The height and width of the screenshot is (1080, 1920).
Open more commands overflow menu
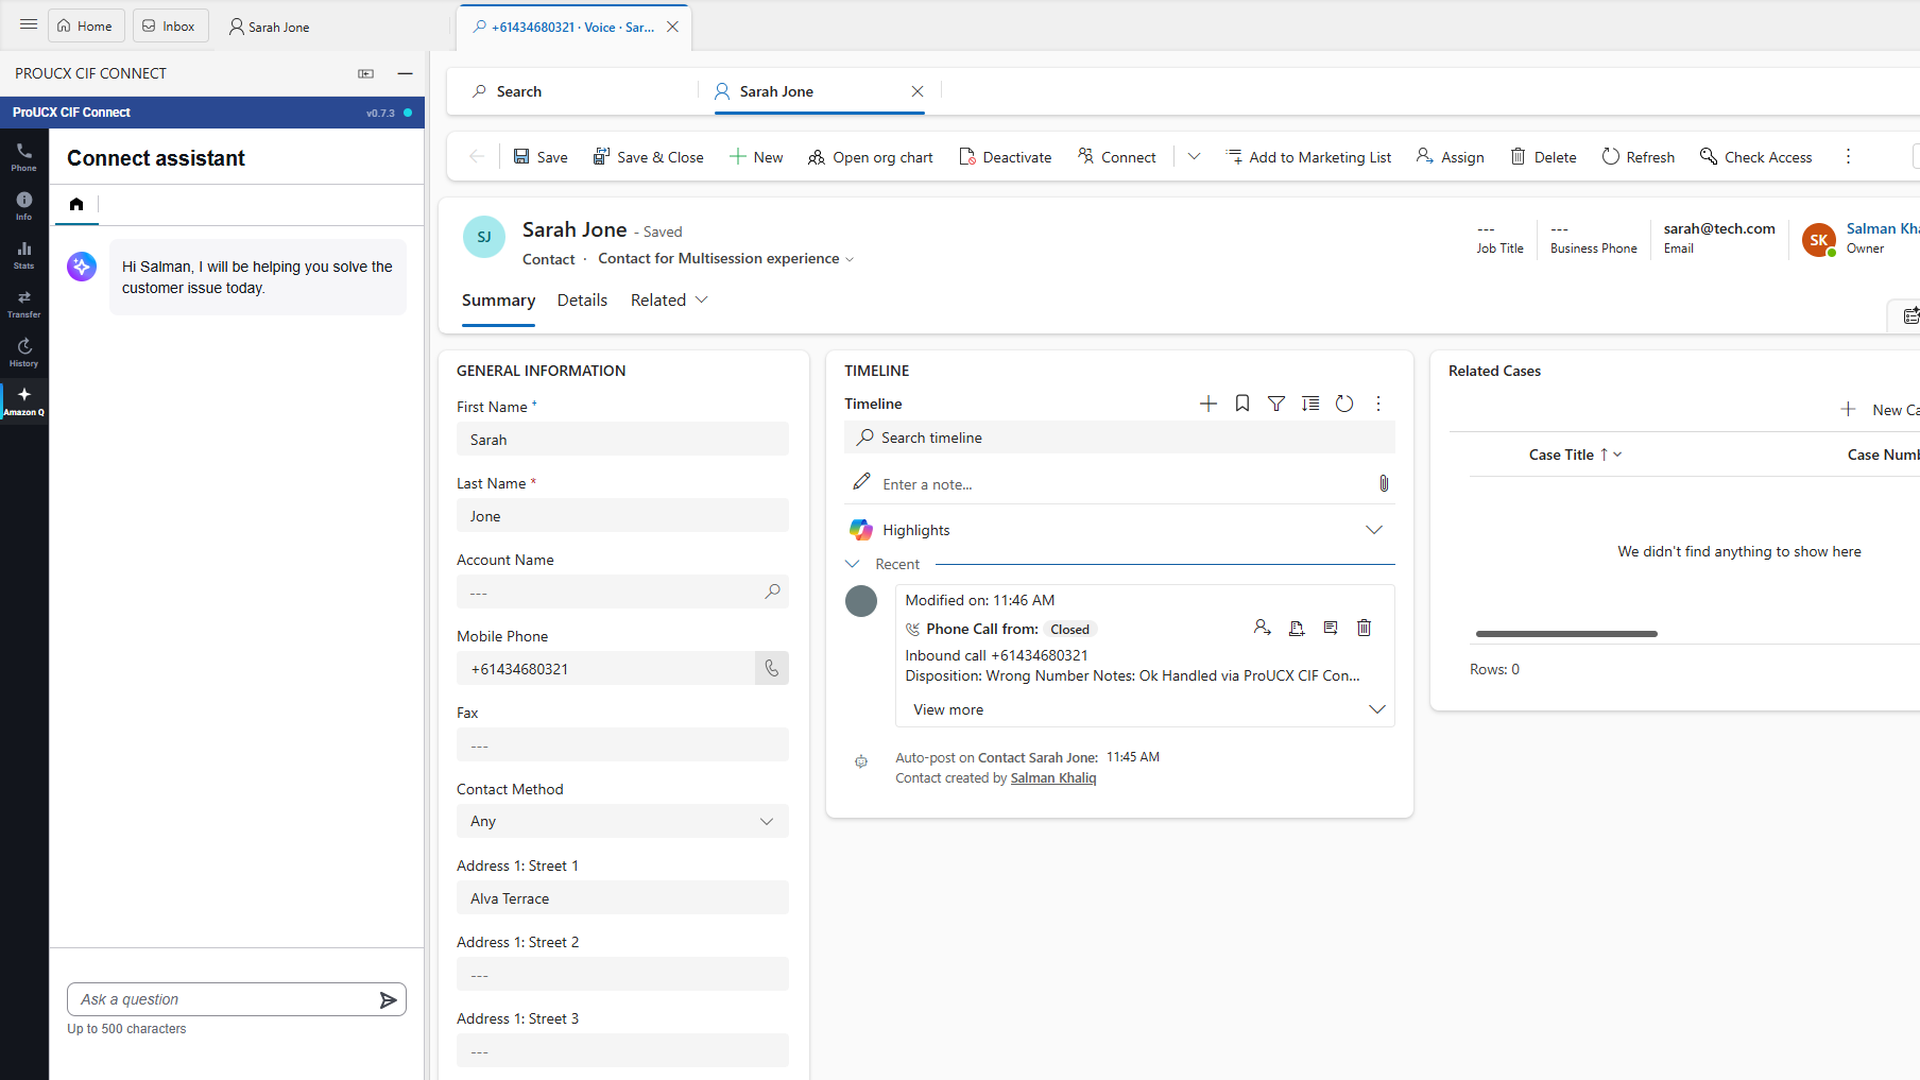coord(1848,156)
